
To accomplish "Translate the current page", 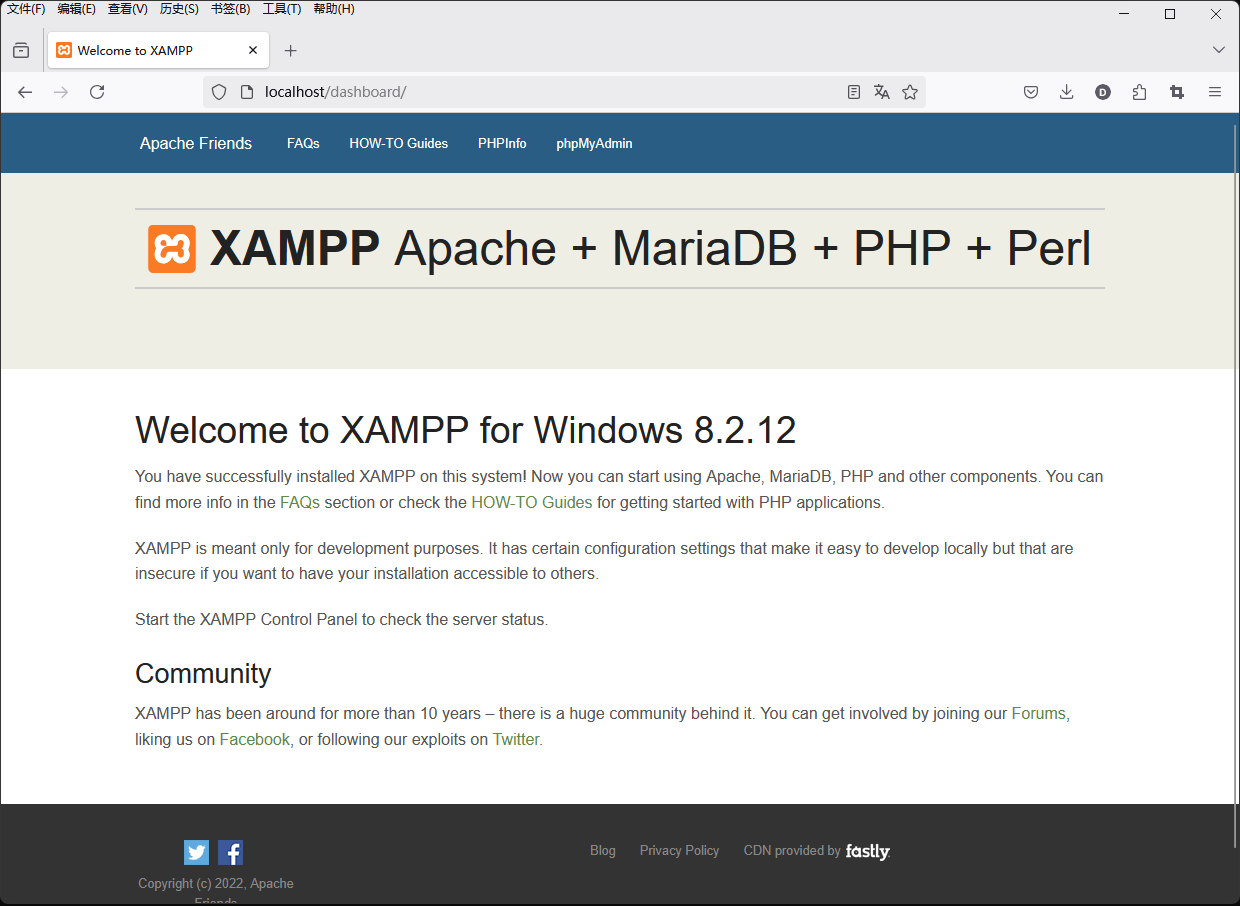I will point(881,91).
